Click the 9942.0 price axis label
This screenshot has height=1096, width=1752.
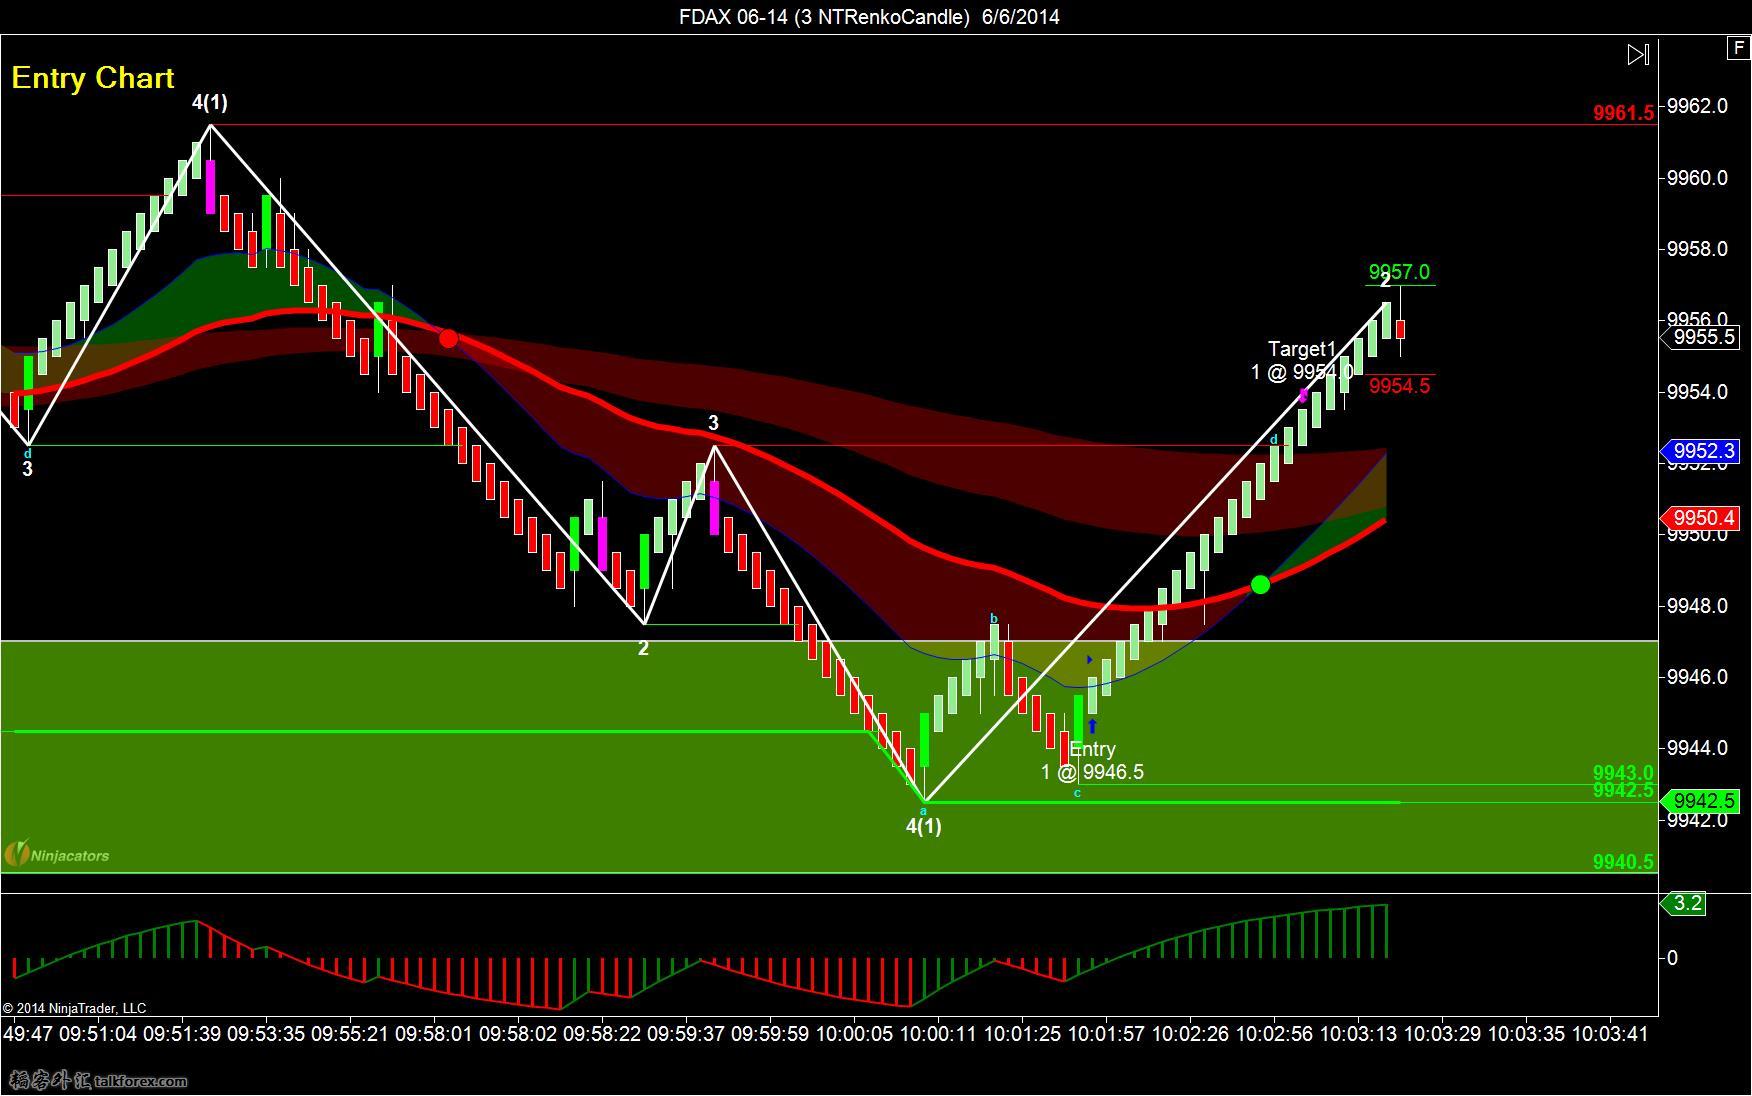point(1697,820)
